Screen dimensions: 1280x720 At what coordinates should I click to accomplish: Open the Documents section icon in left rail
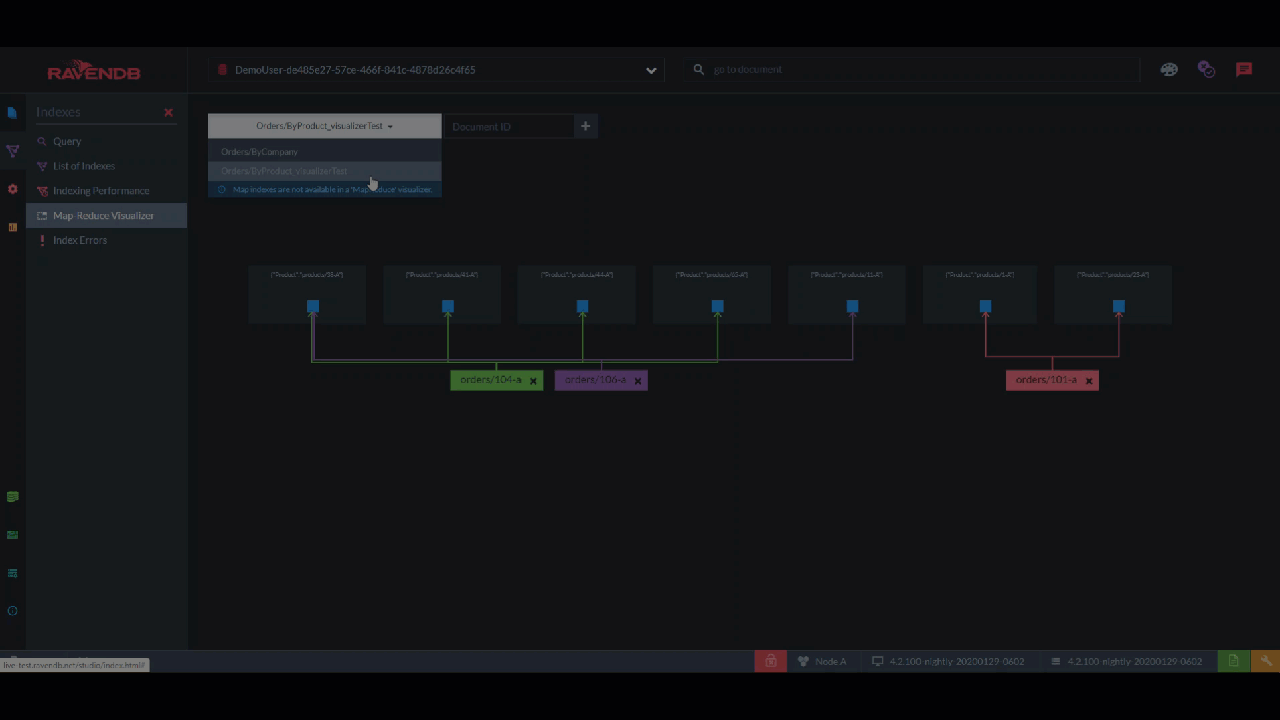(x=12, y=113)
